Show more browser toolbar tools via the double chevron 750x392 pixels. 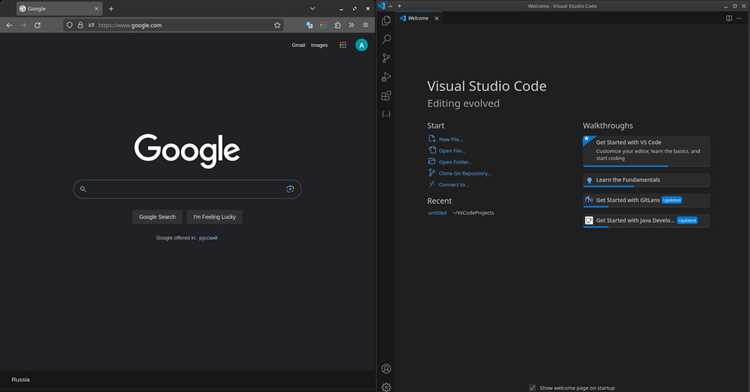tap(352, 25)
